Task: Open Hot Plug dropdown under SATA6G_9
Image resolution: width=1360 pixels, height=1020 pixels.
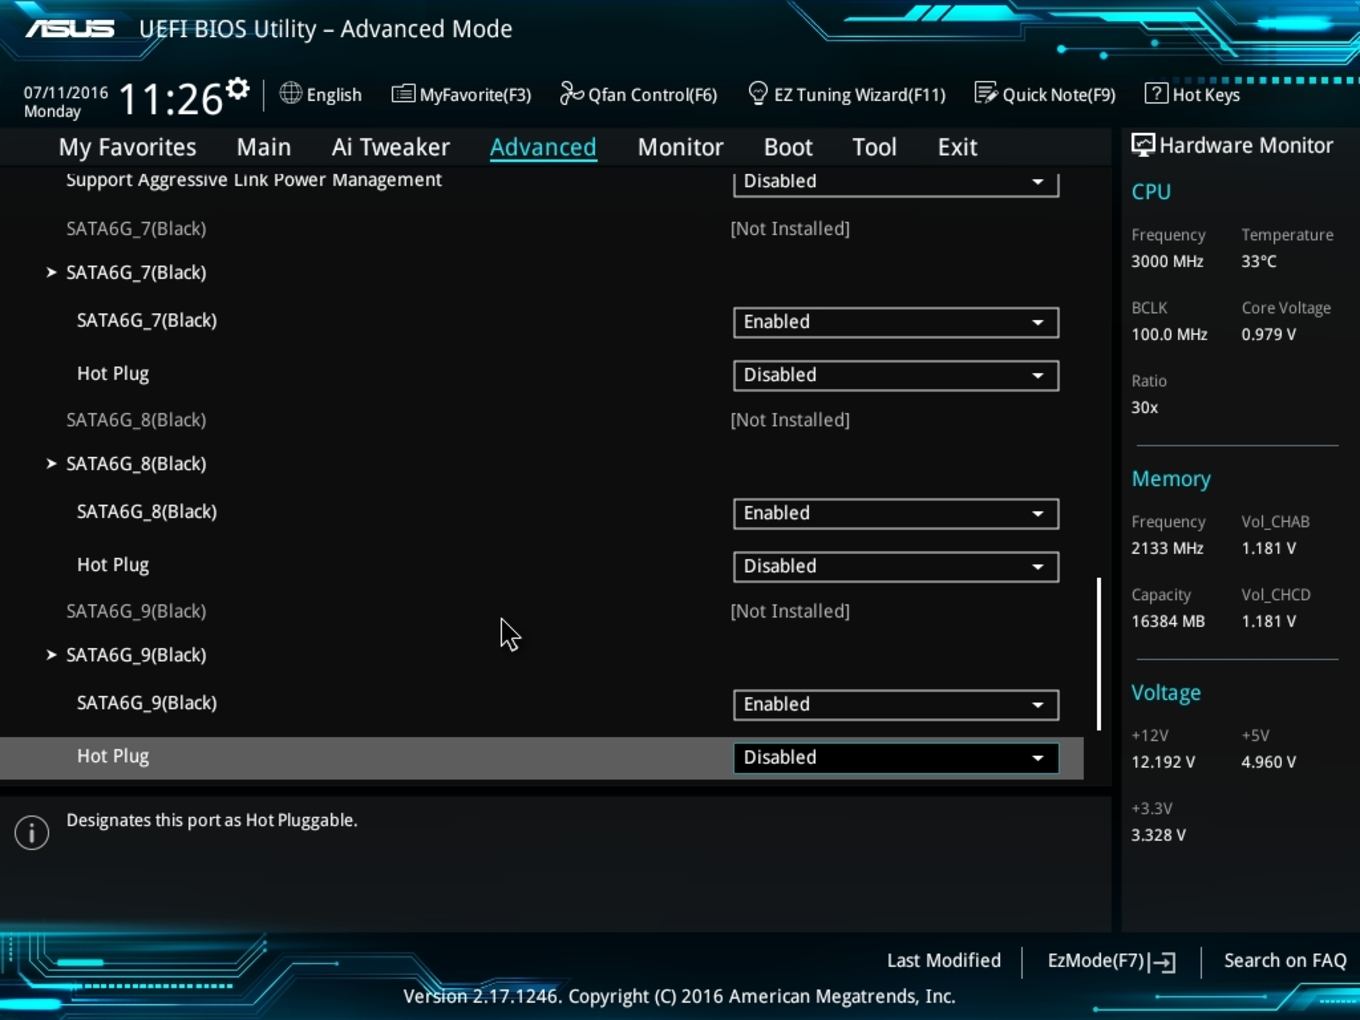Action: click(x=896, y=757)
